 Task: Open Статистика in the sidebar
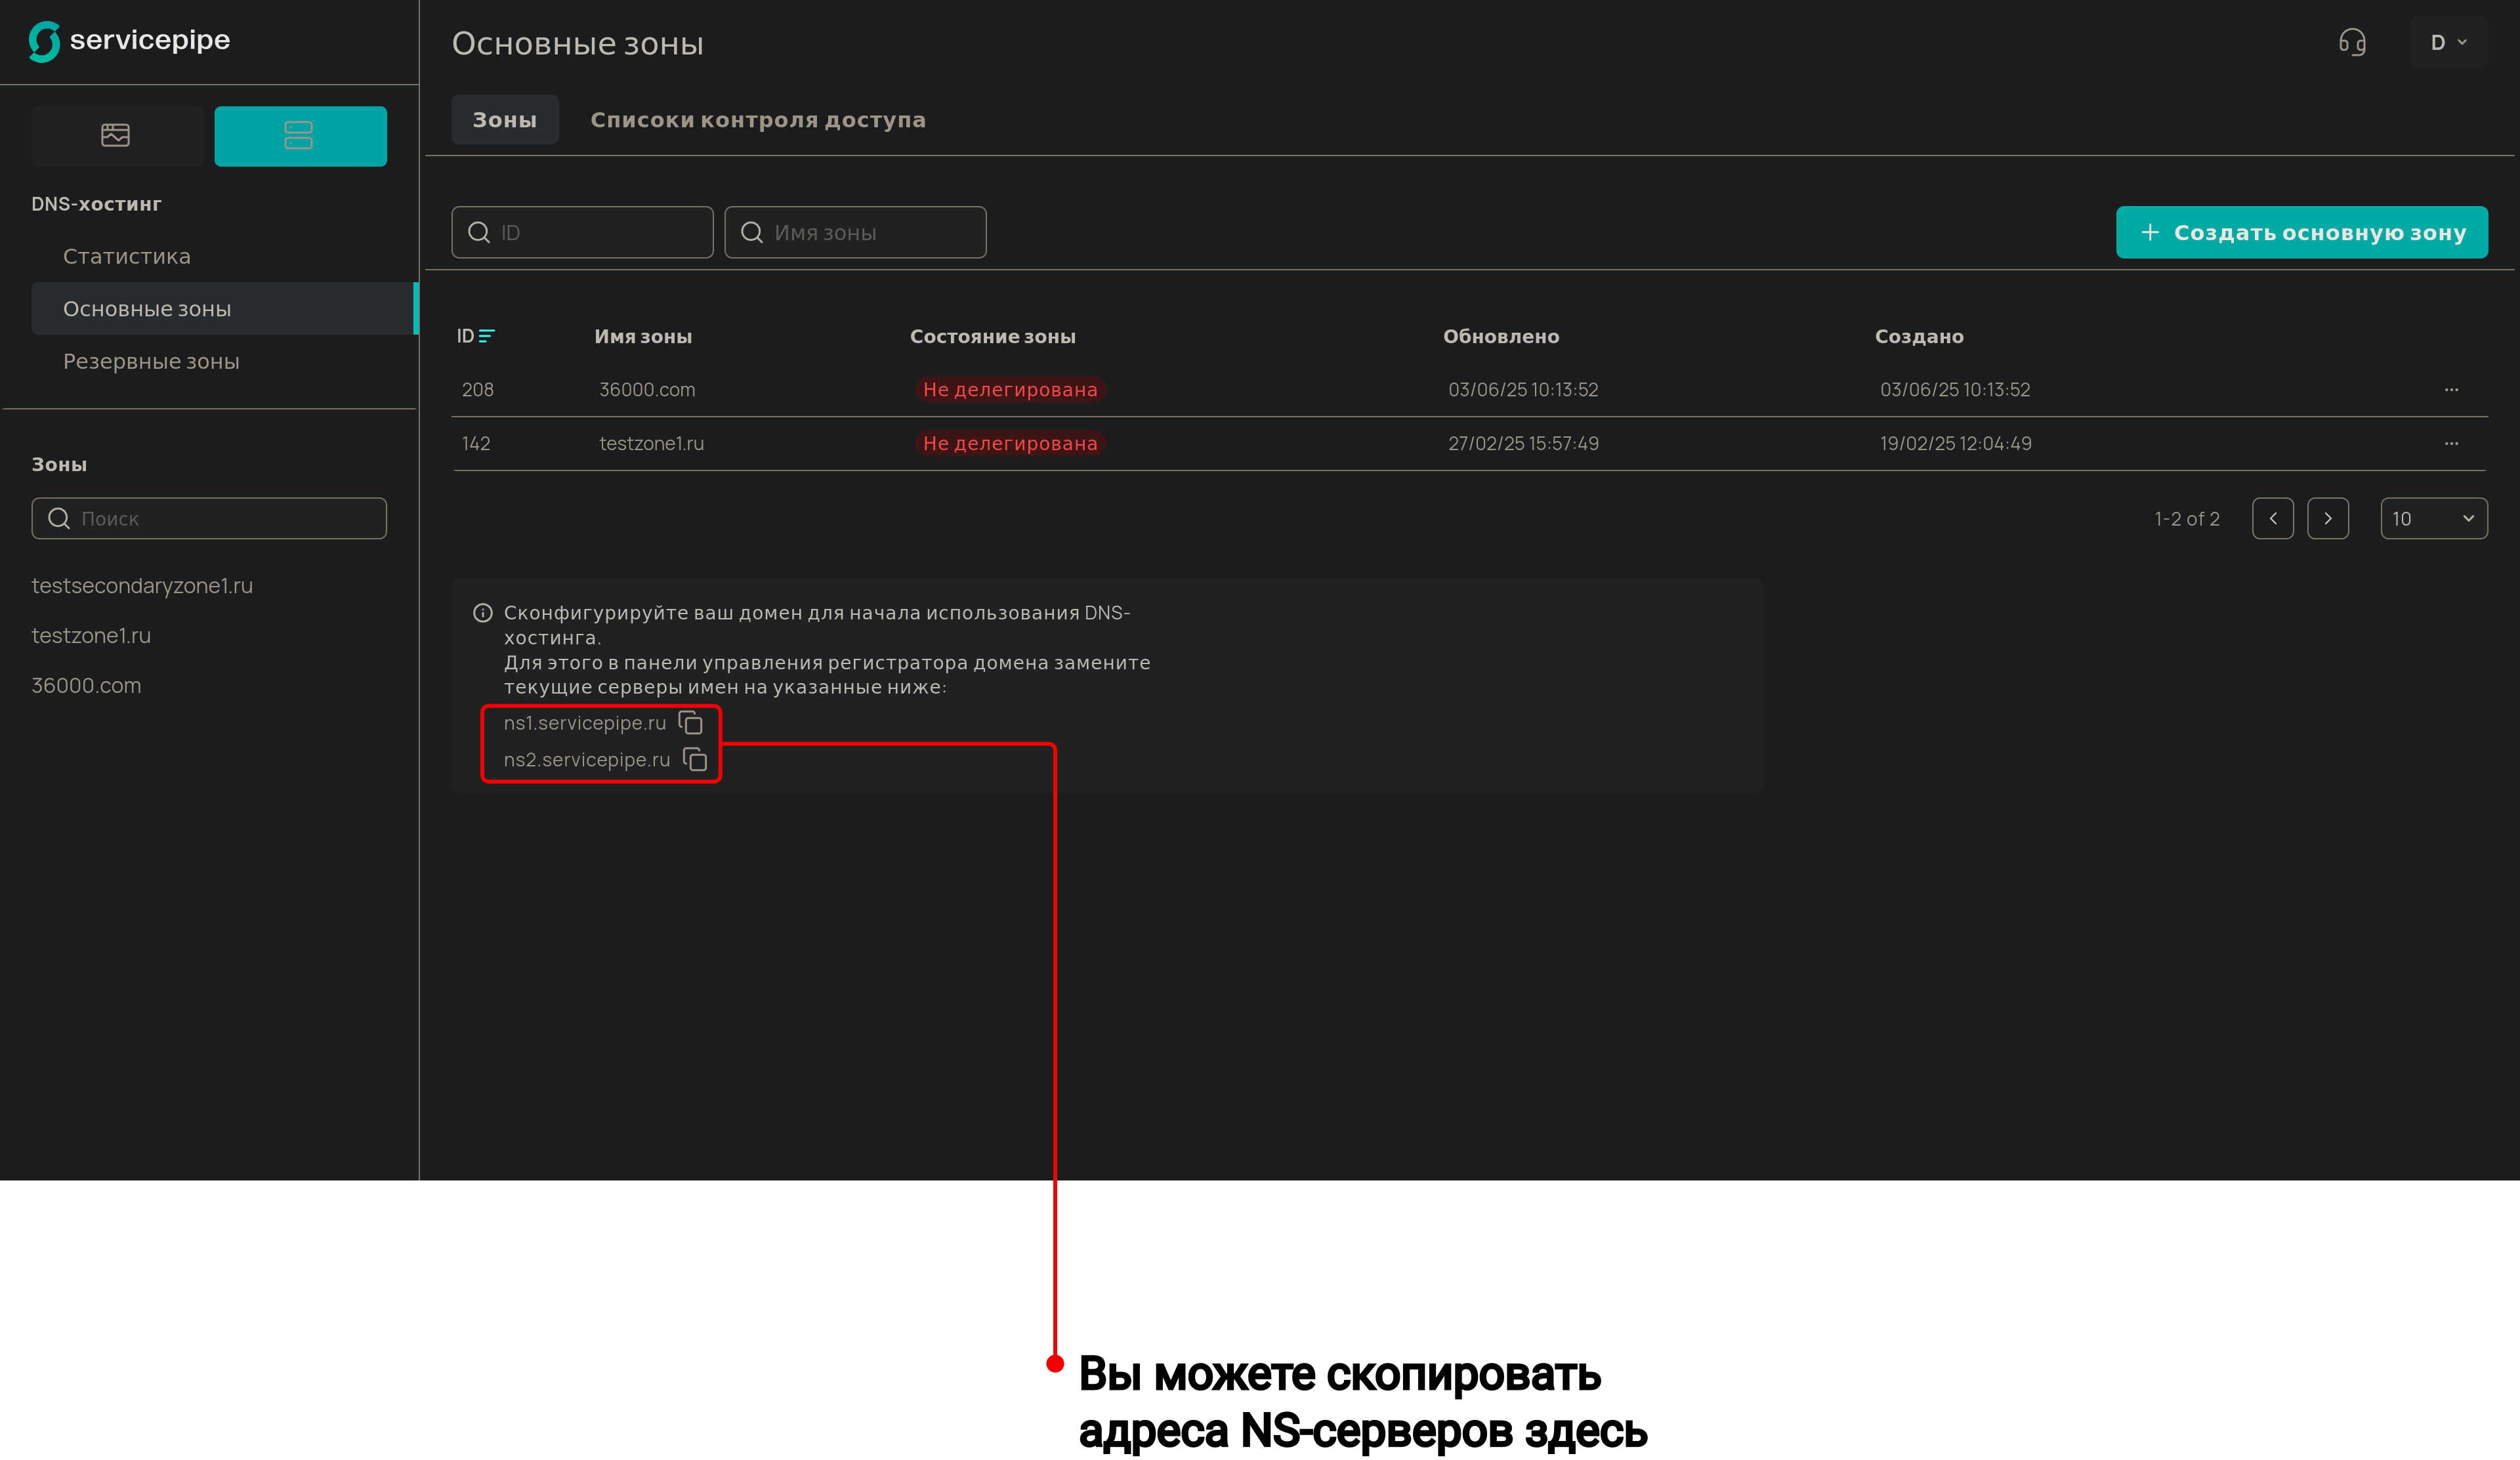(127, 256)
